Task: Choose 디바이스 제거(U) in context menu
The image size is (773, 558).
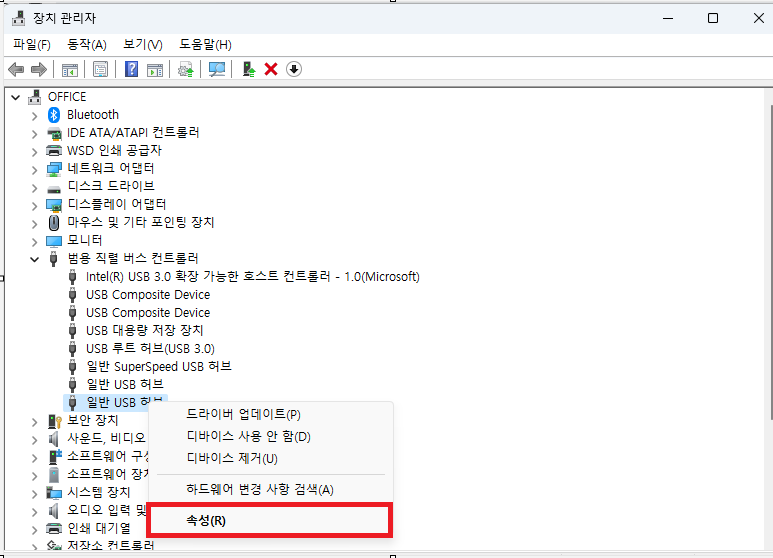Action: tap(270, 458)
